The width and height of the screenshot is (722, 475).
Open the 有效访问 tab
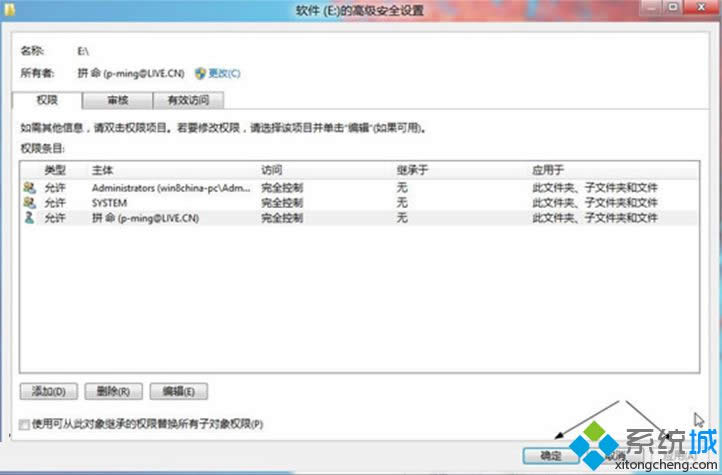point(188,100)
